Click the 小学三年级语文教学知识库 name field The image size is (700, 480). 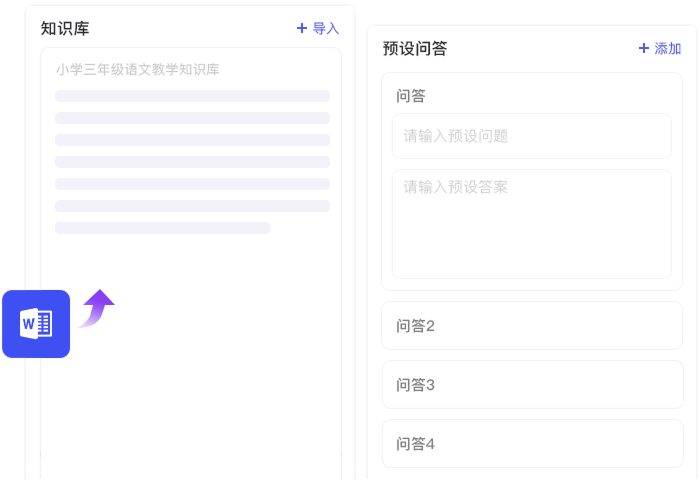138,70
